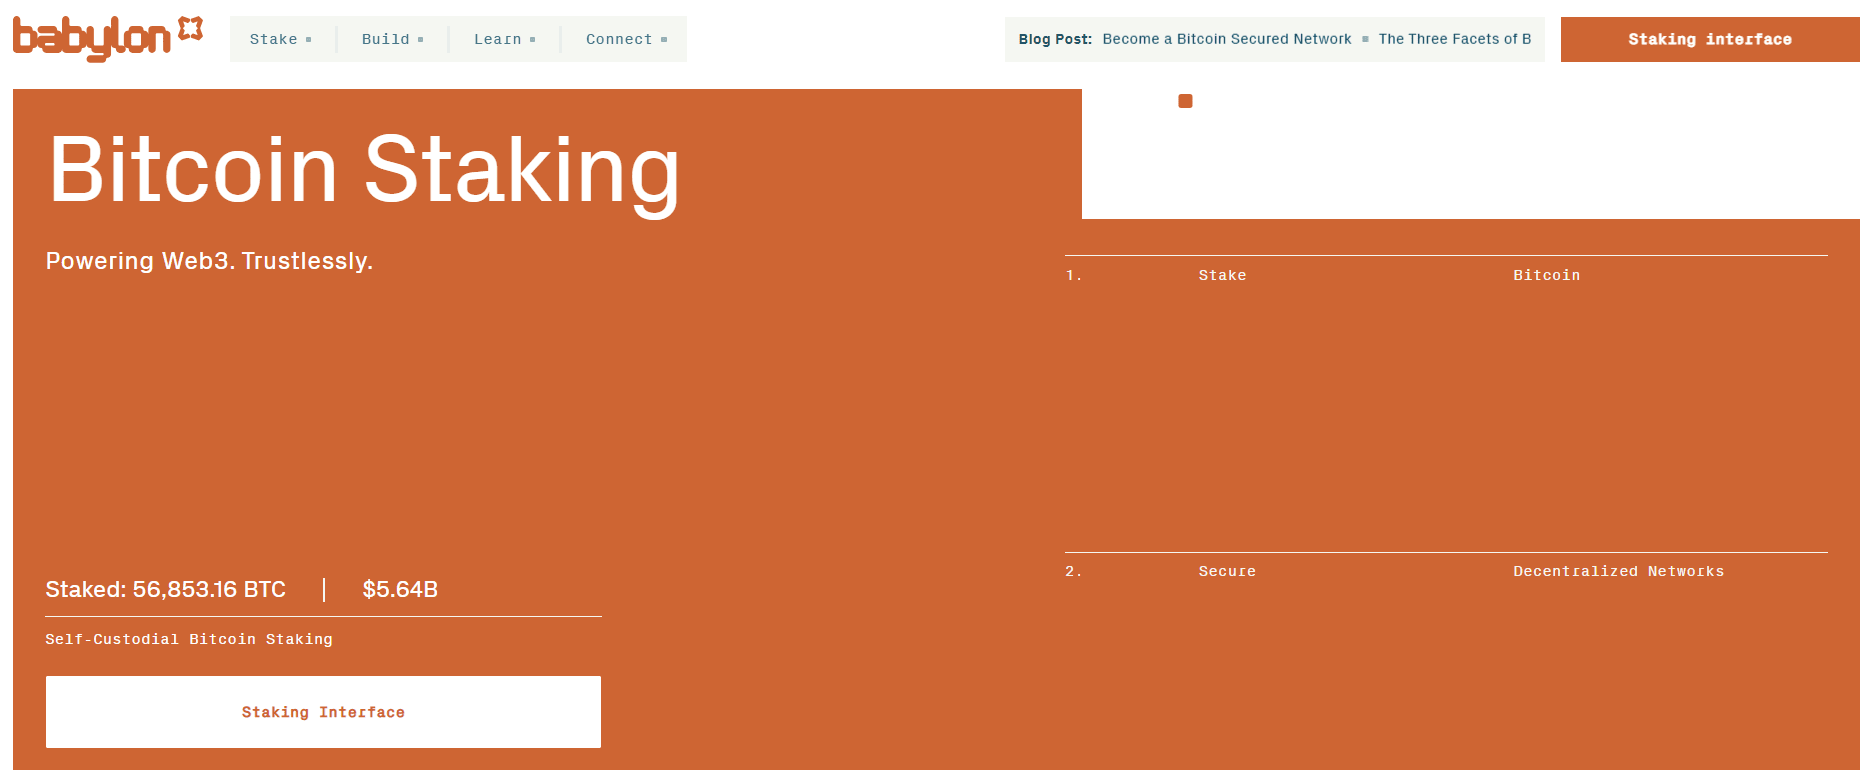
Task: Expand the Stake menu square marker
Action: [x=308, y=40]
